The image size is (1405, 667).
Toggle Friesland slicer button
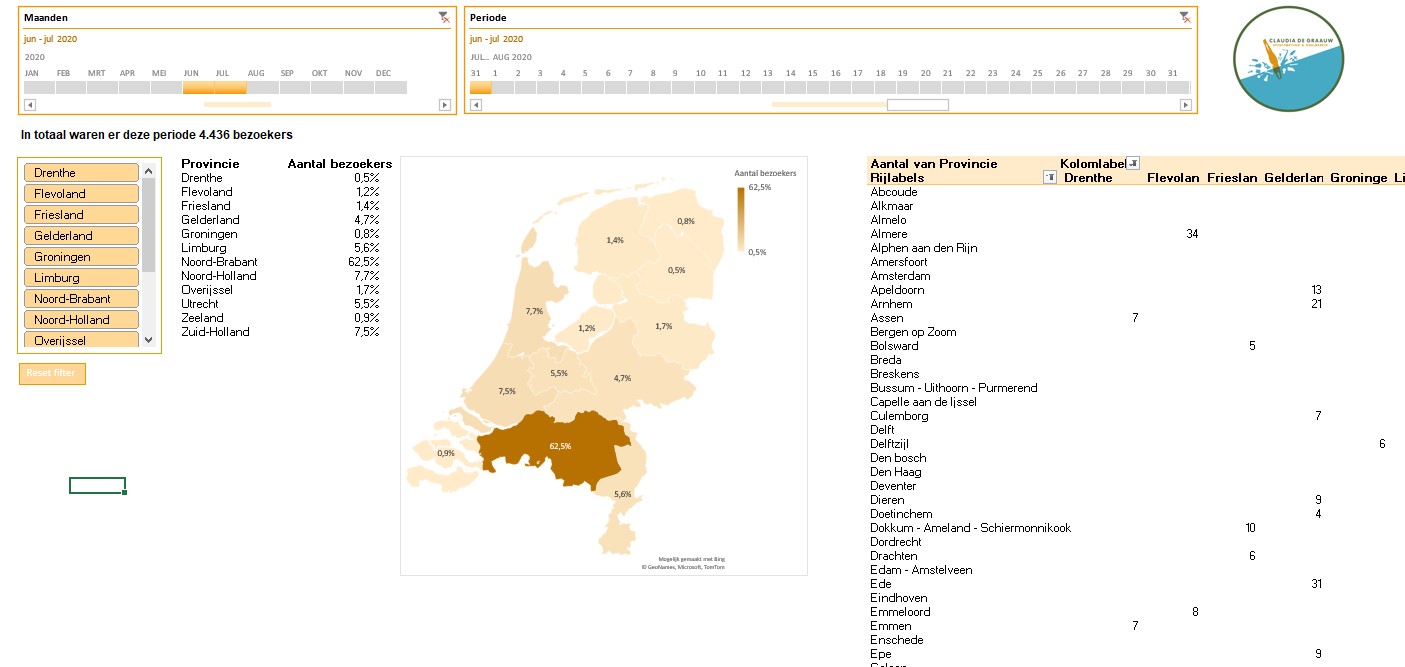[x=81, y=215]
